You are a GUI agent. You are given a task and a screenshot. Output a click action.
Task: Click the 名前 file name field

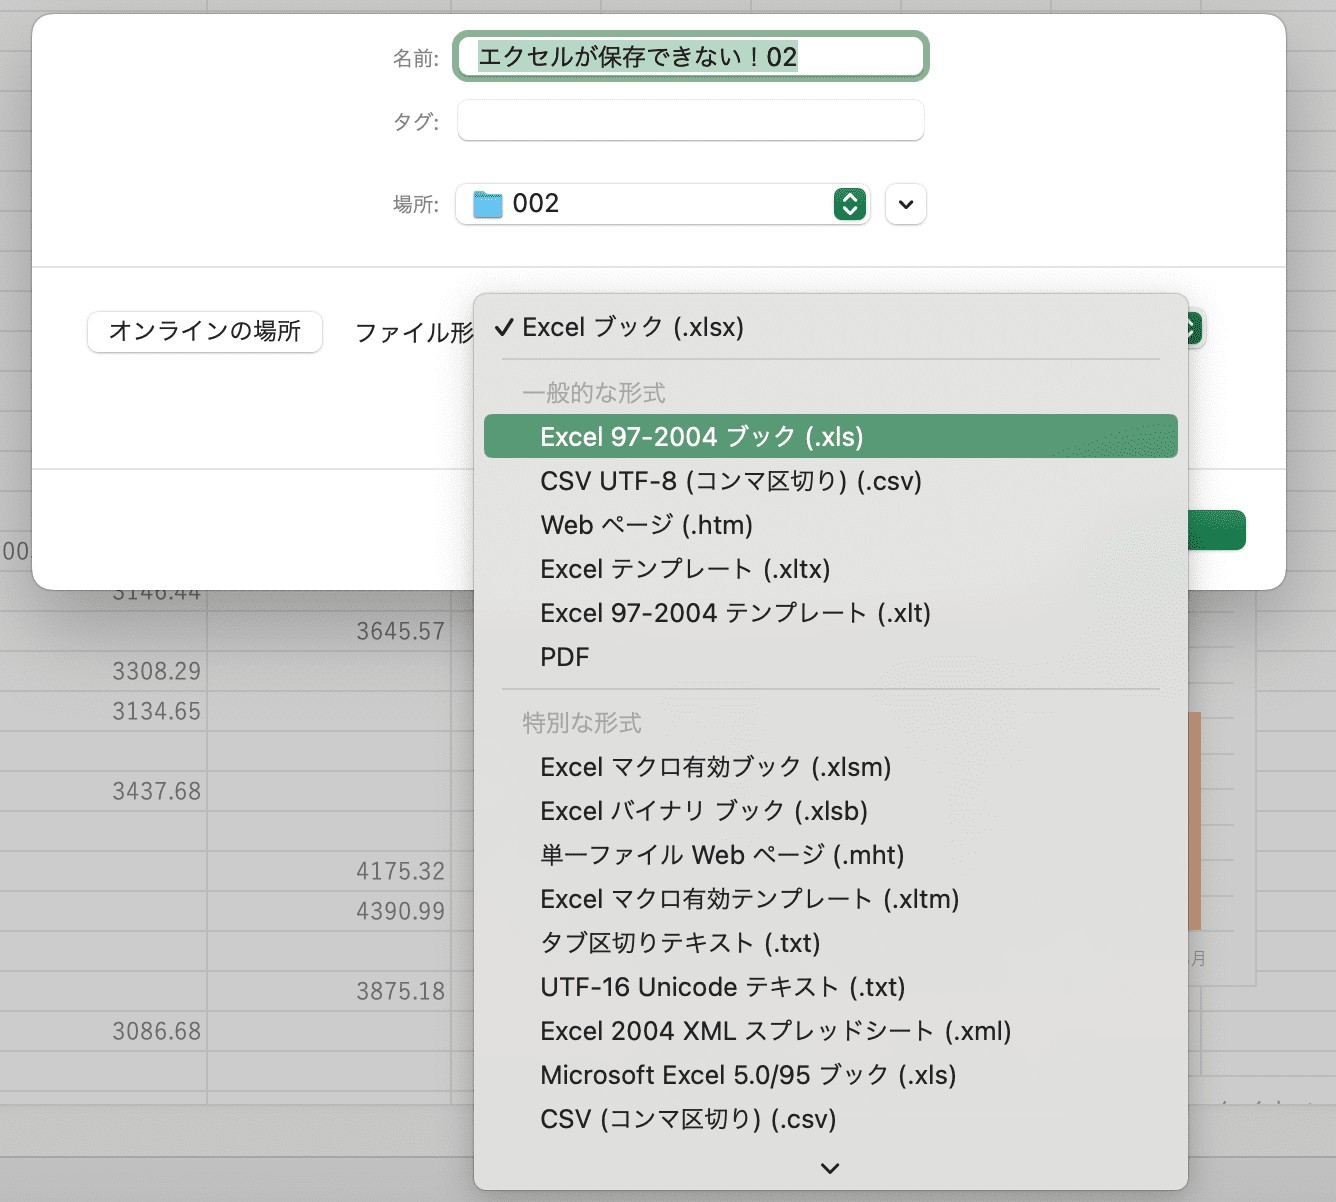tap(691, 56)
